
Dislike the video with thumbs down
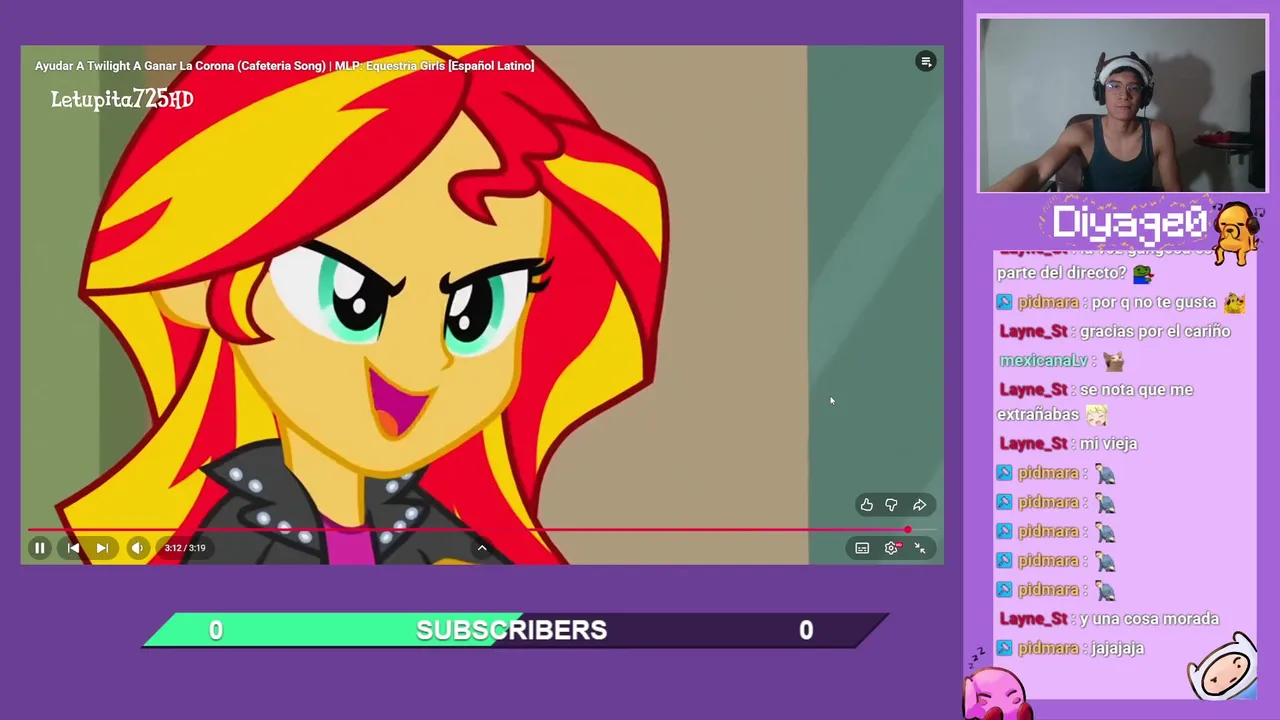click(x=892, y=505)
